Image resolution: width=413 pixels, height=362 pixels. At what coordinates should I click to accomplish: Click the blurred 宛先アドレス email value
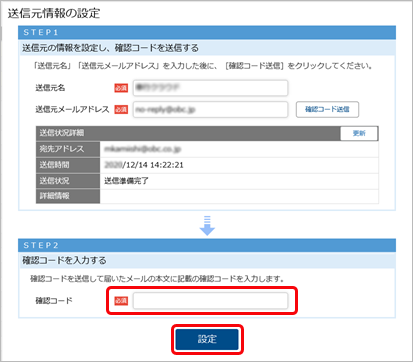(x=143, y=149)
